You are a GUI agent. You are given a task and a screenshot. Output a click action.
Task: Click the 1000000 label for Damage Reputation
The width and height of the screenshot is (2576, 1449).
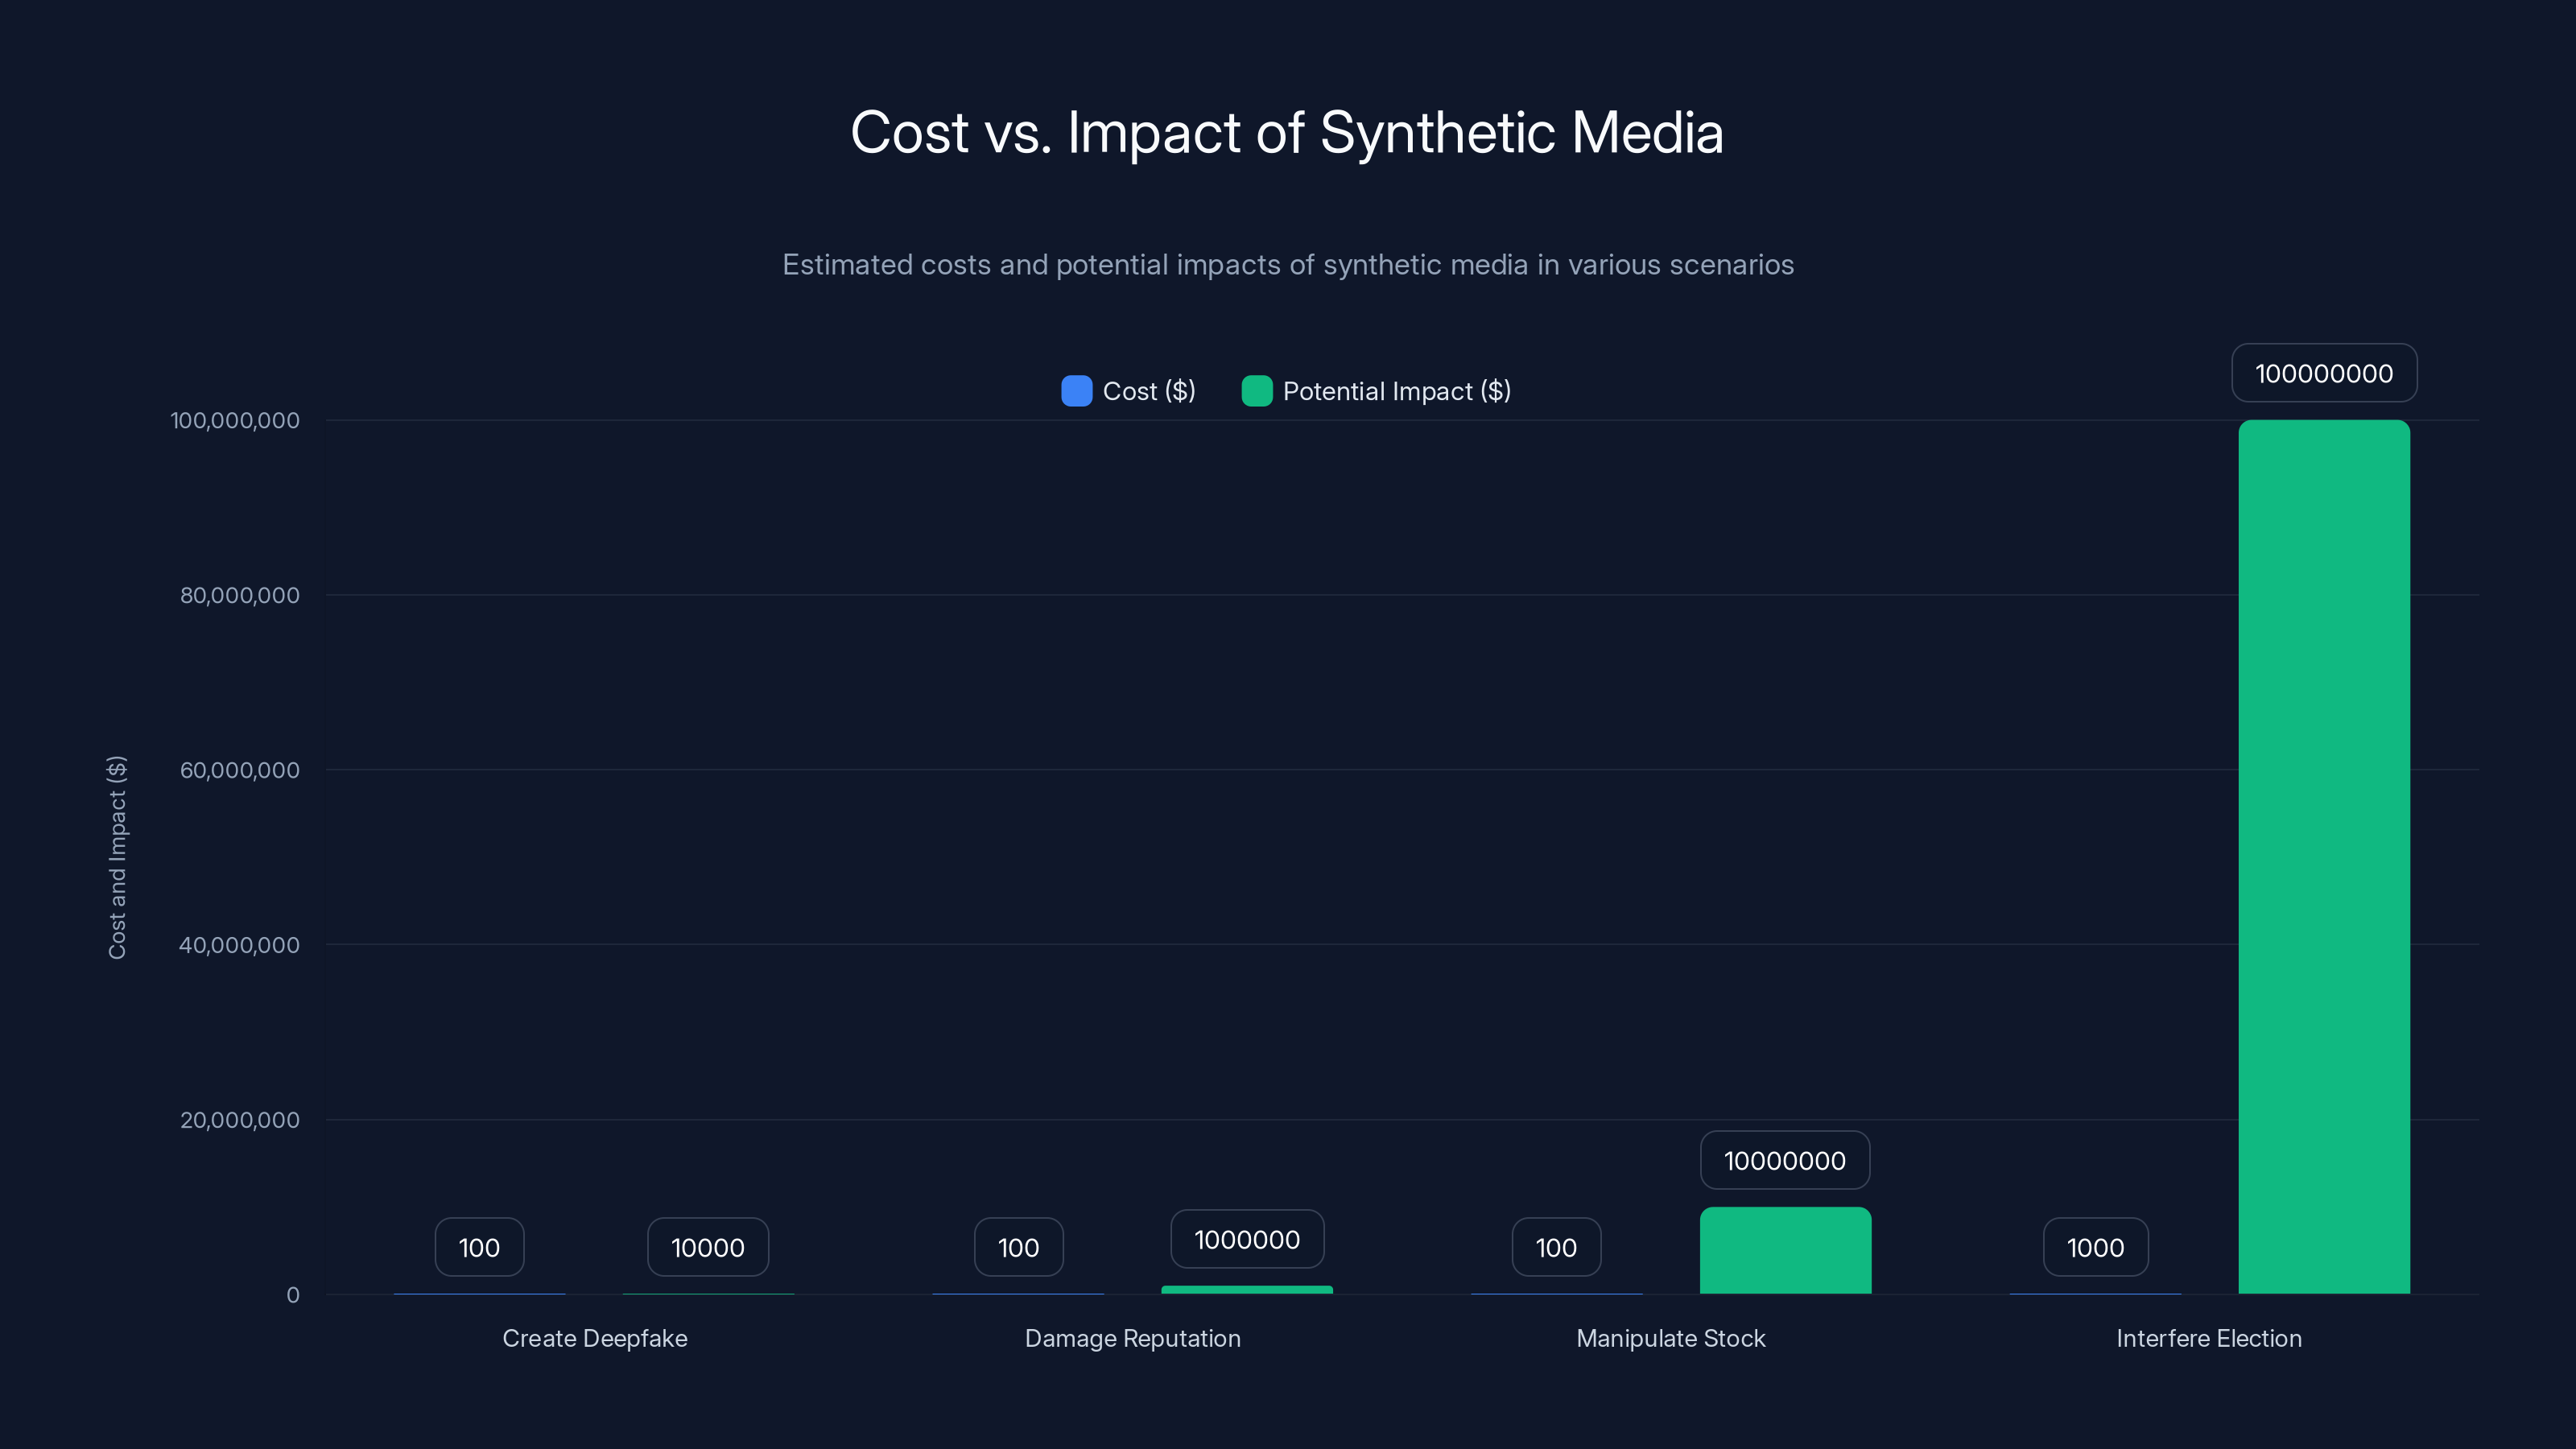click(1246, 1239)
